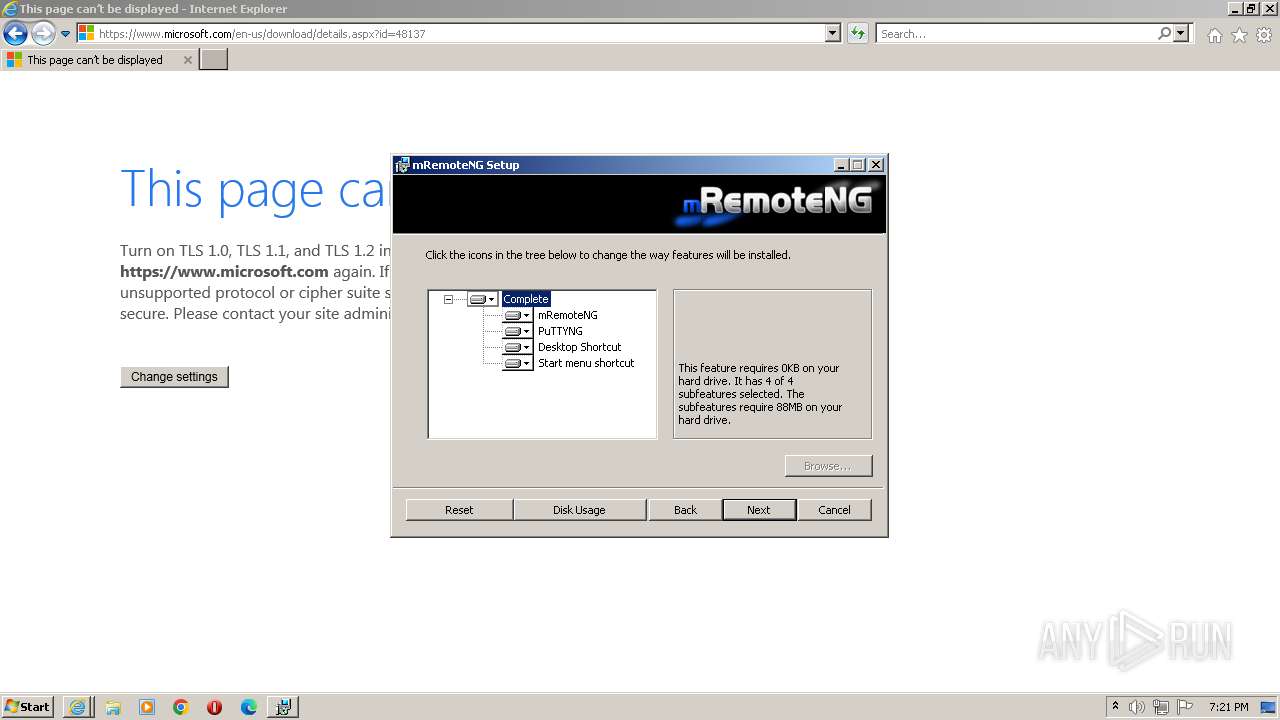
Task: Close the mRemoteNG Setup dialog
Action: point(876,165)
